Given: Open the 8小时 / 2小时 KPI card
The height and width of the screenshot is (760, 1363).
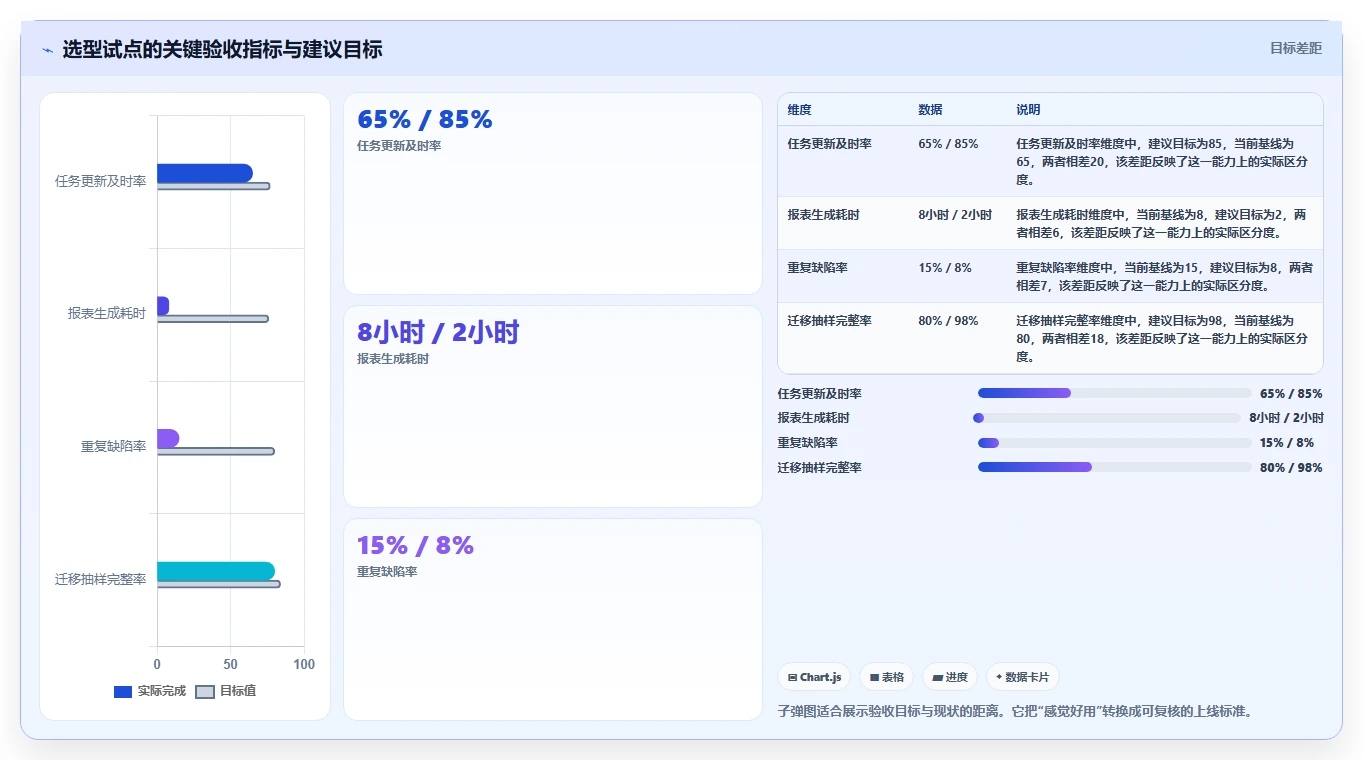Looking at the screenshot, I should pos(553,406).
